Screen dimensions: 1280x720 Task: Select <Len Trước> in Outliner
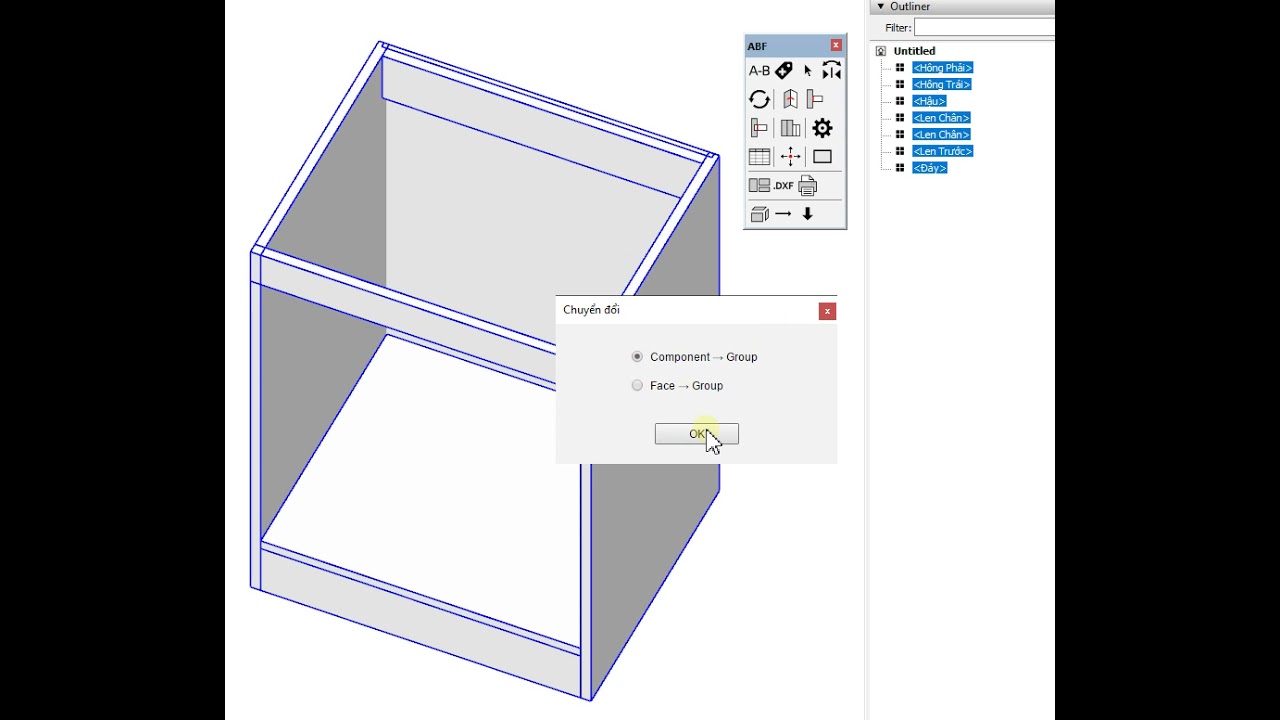point(942,151)
